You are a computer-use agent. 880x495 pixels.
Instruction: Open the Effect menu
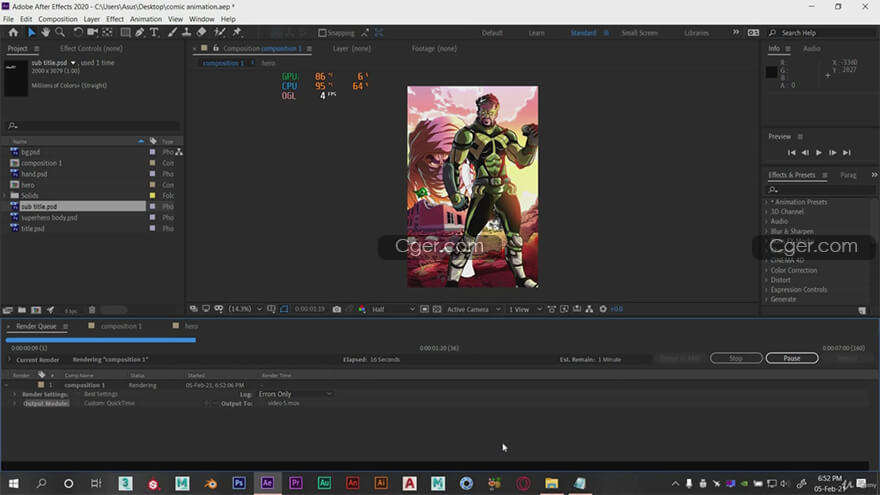pyautogui.click(x=115, y=19)
